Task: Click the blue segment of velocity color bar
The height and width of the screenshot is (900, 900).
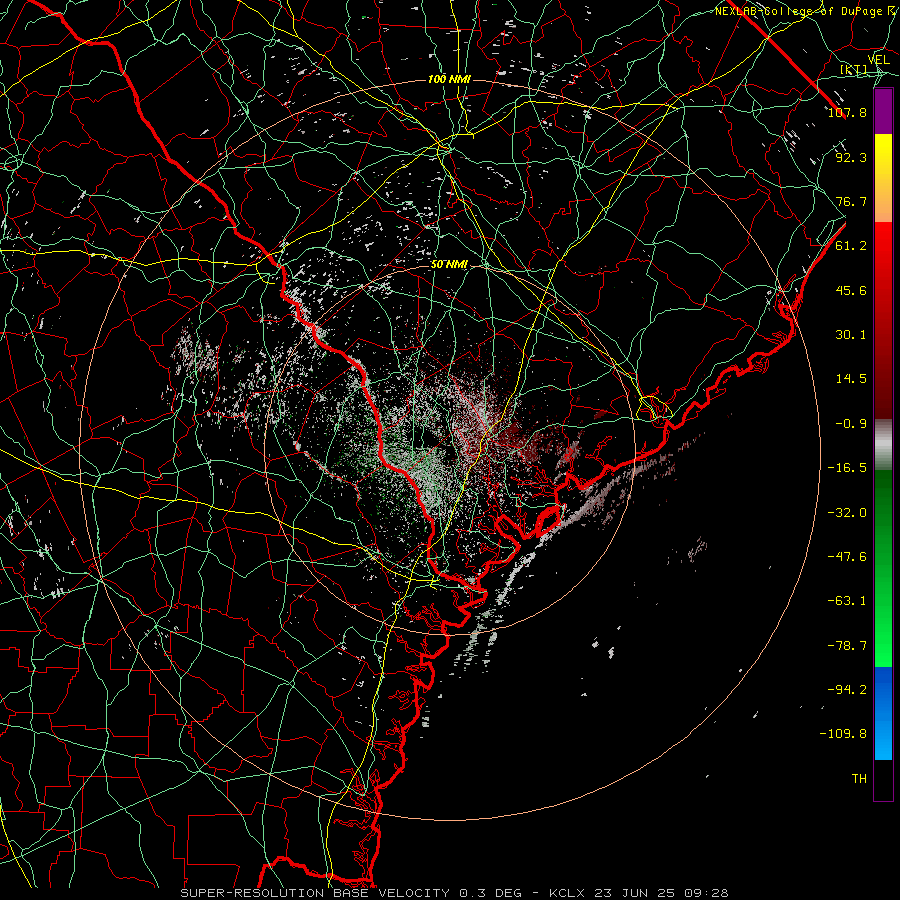Action: (883, 713)
